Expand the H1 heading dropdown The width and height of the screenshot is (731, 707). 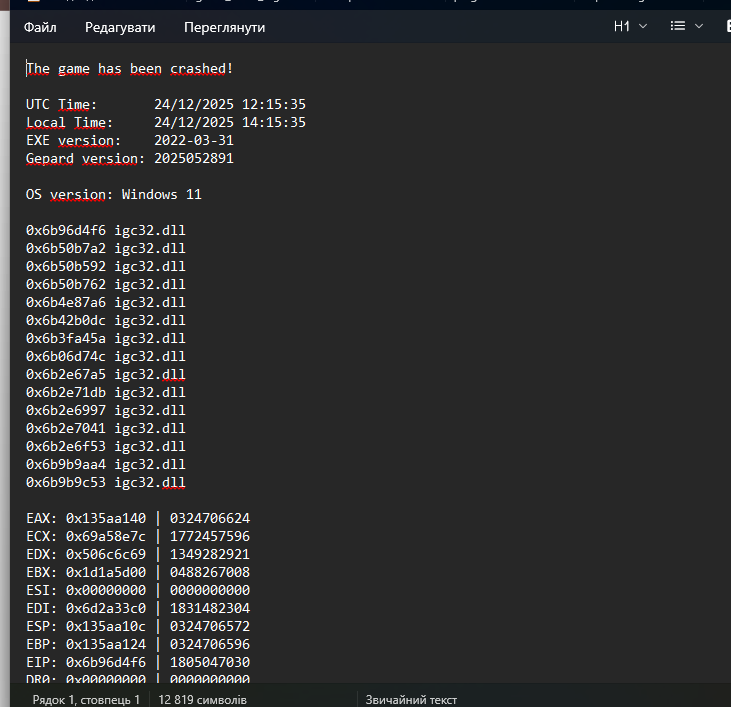point(630,26)
